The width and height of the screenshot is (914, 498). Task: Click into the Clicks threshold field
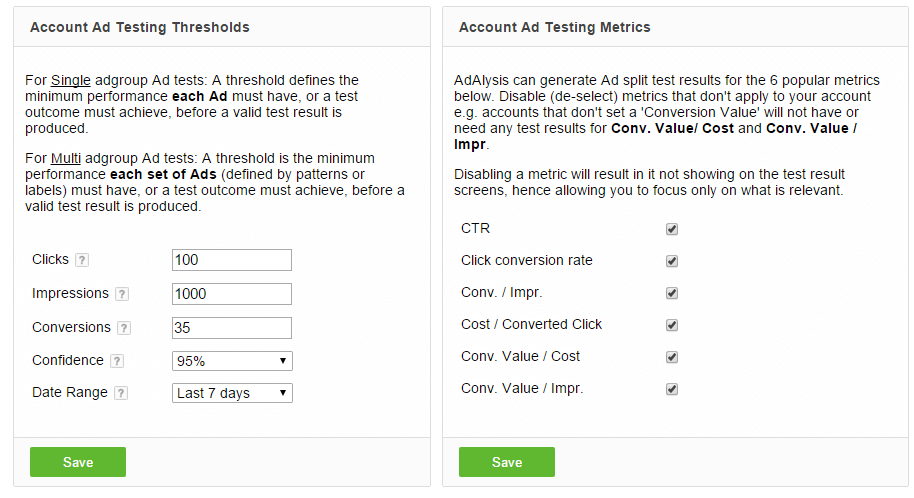pyautogui.click(x=232, y=260)
